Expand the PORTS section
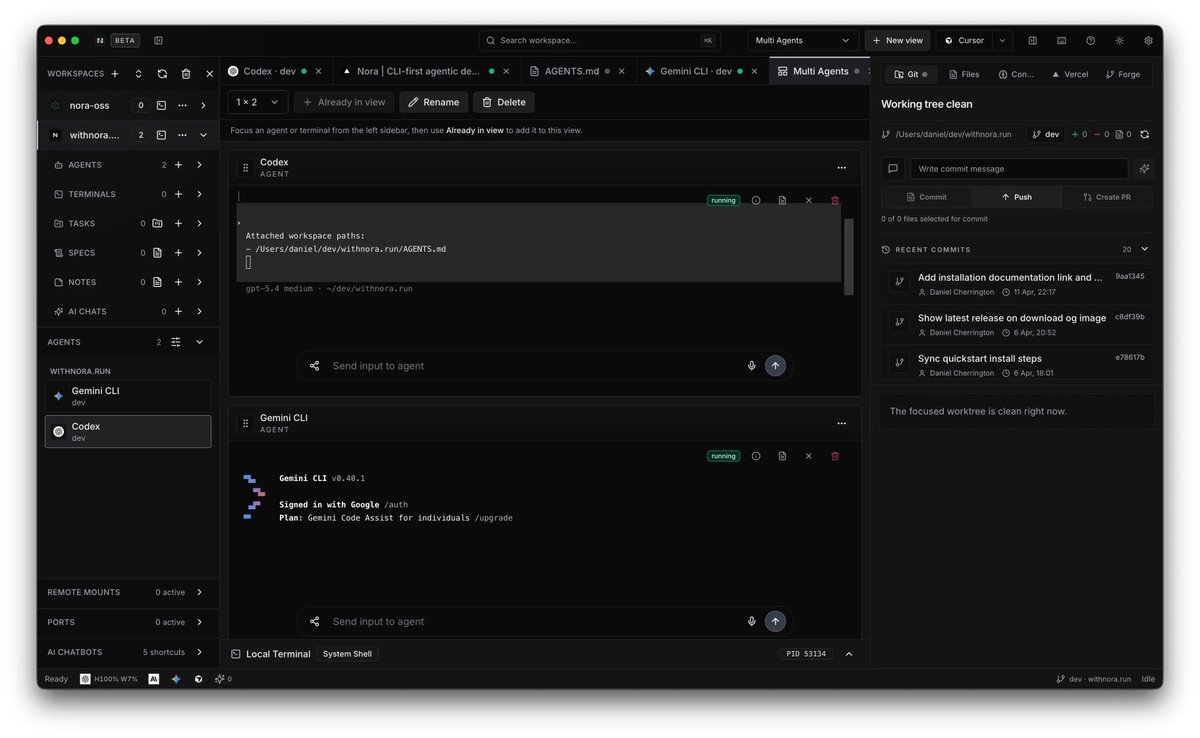1200x738 pixels. tap(199, 622)
